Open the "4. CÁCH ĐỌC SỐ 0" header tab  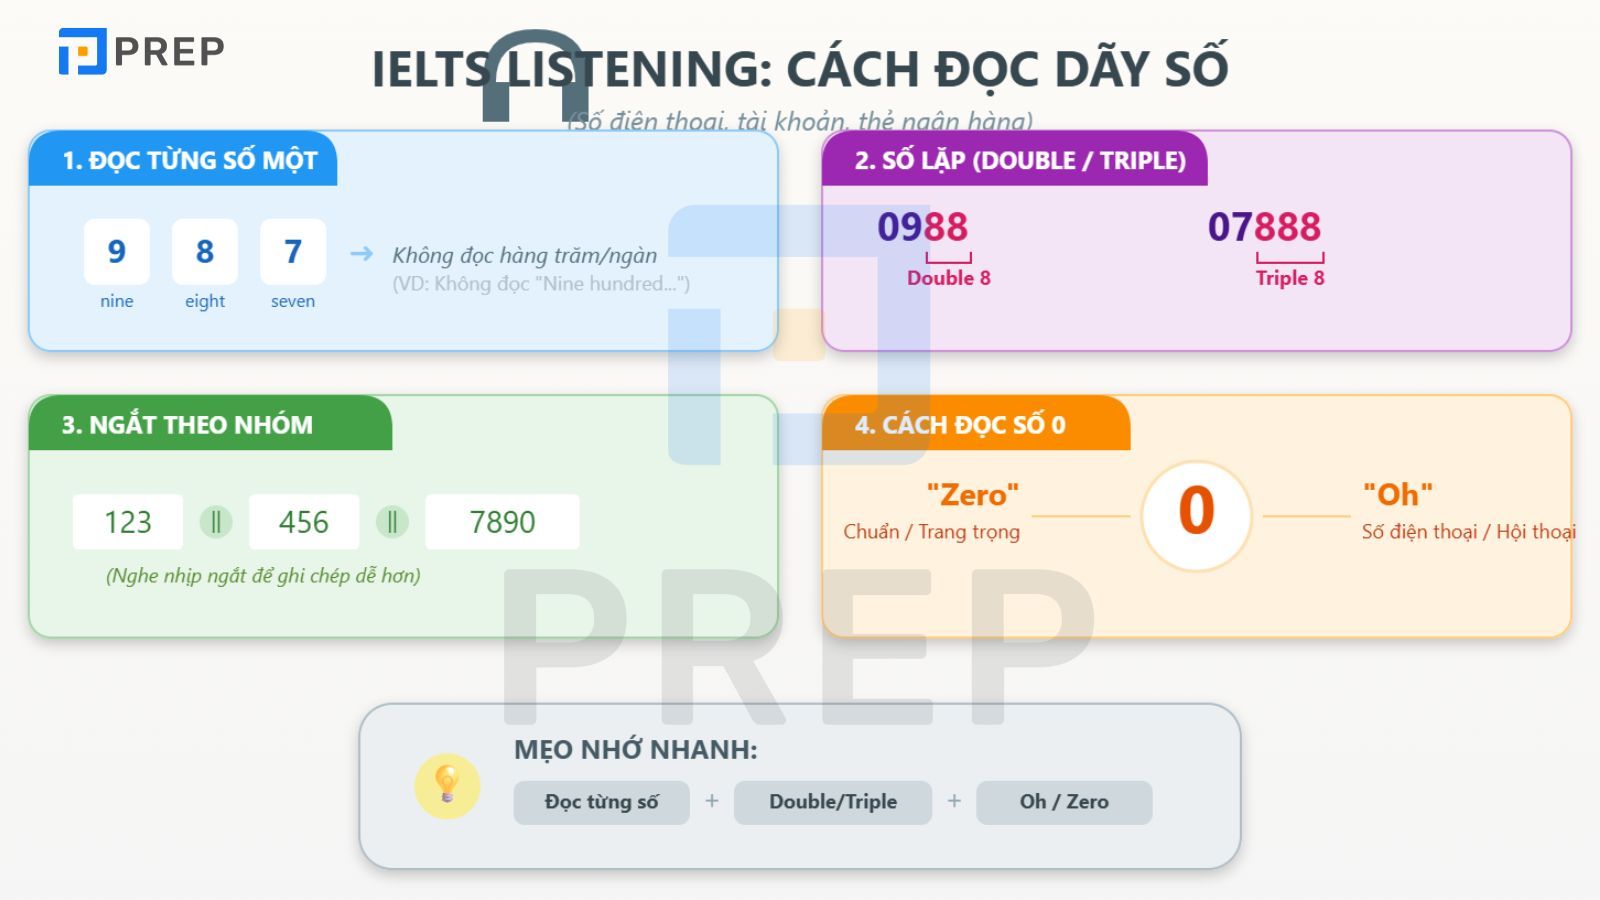pyautogui.click(x=960, y=425)
